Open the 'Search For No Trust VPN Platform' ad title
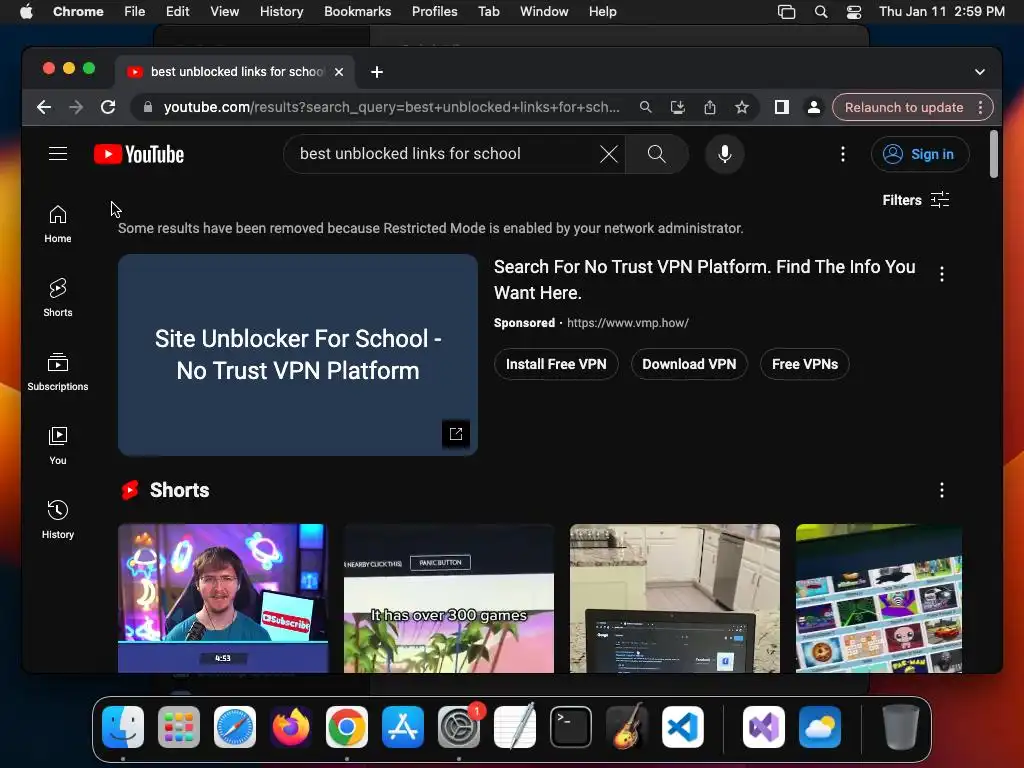 (704, 280)
